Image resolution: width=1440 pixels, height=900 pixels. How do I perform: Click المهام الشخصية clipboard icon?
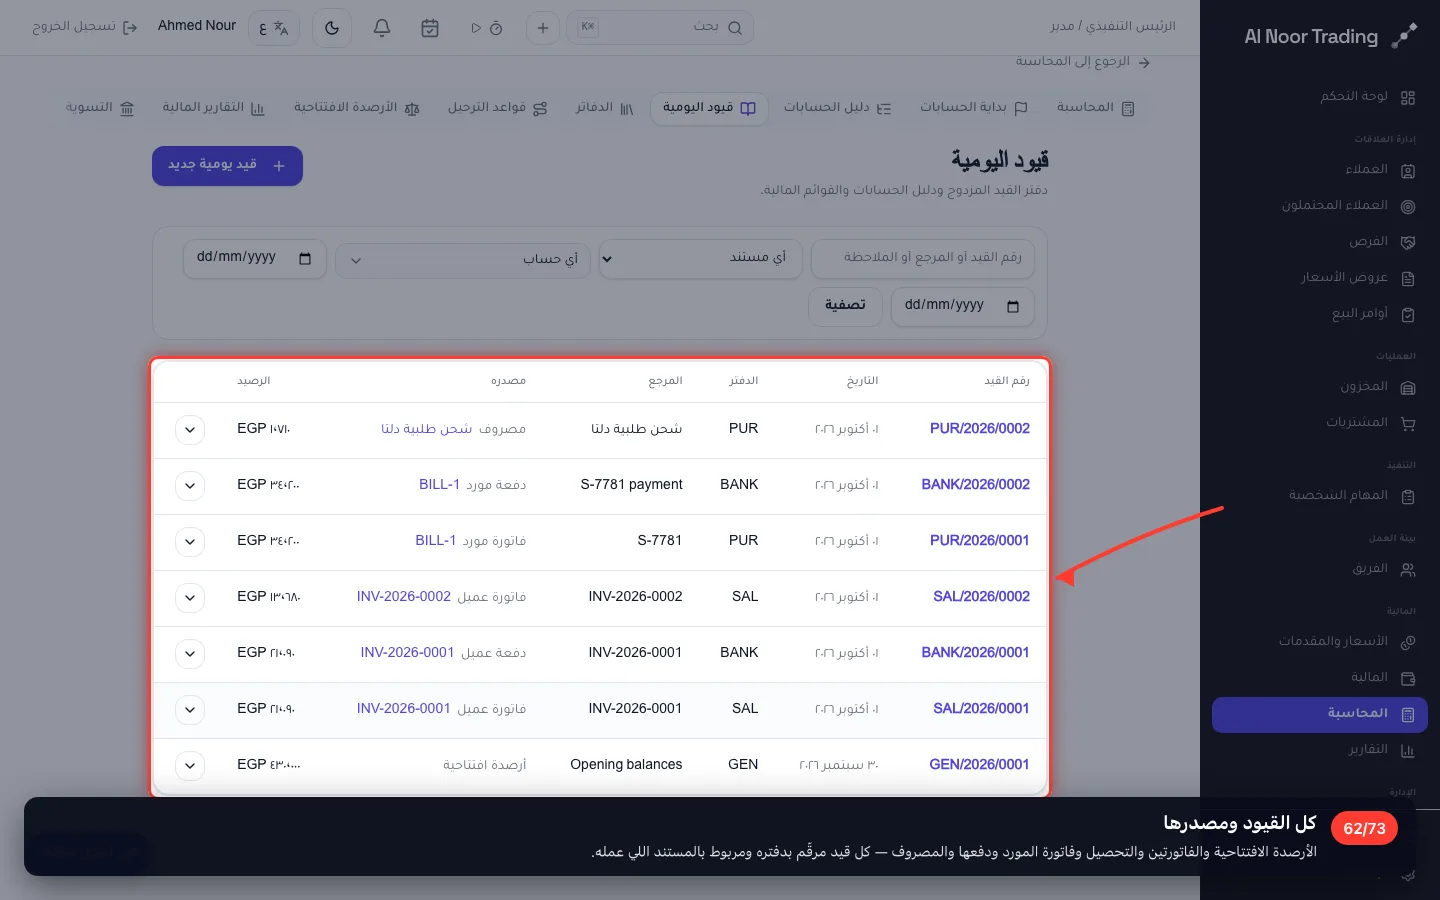tap(1408, 496)
